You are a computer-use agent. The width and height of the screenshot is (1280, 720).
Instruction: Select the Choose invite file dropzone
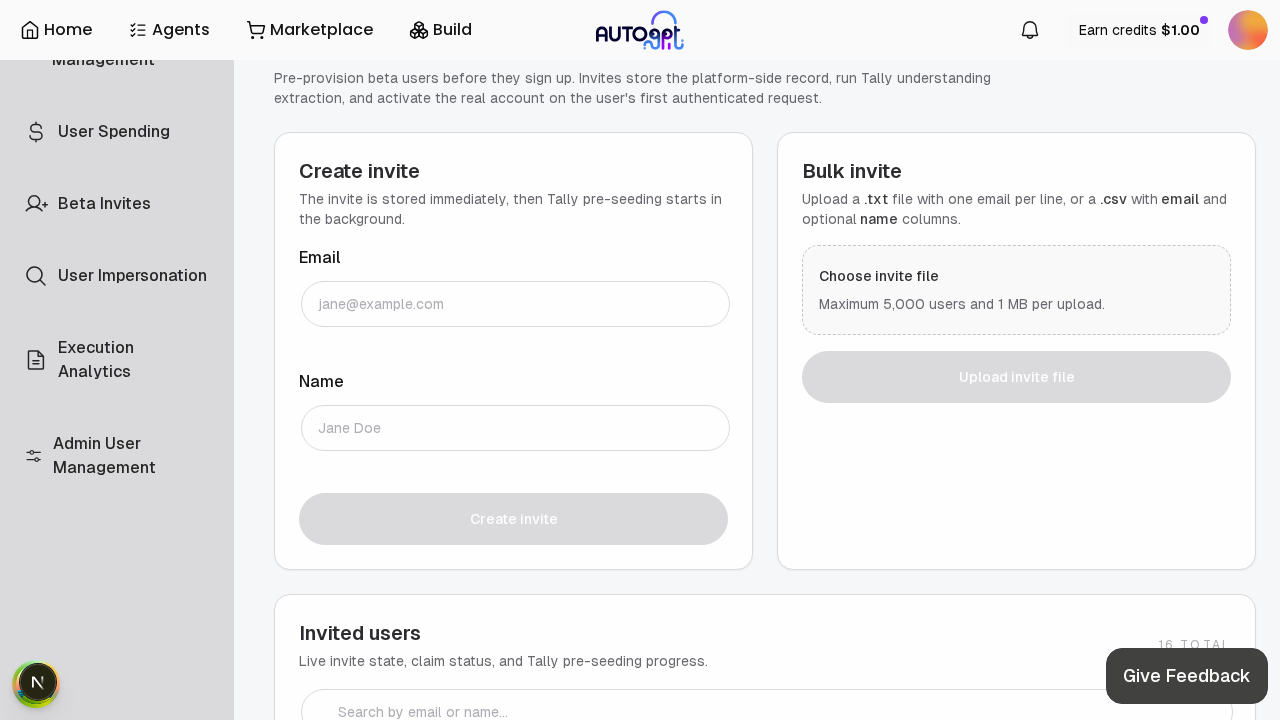click(x=1016, y=290)
